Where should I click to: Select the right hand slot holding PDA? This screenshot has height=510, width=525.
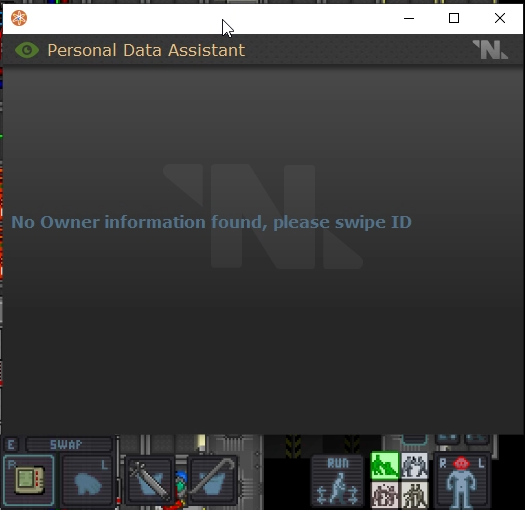[29, 480]
